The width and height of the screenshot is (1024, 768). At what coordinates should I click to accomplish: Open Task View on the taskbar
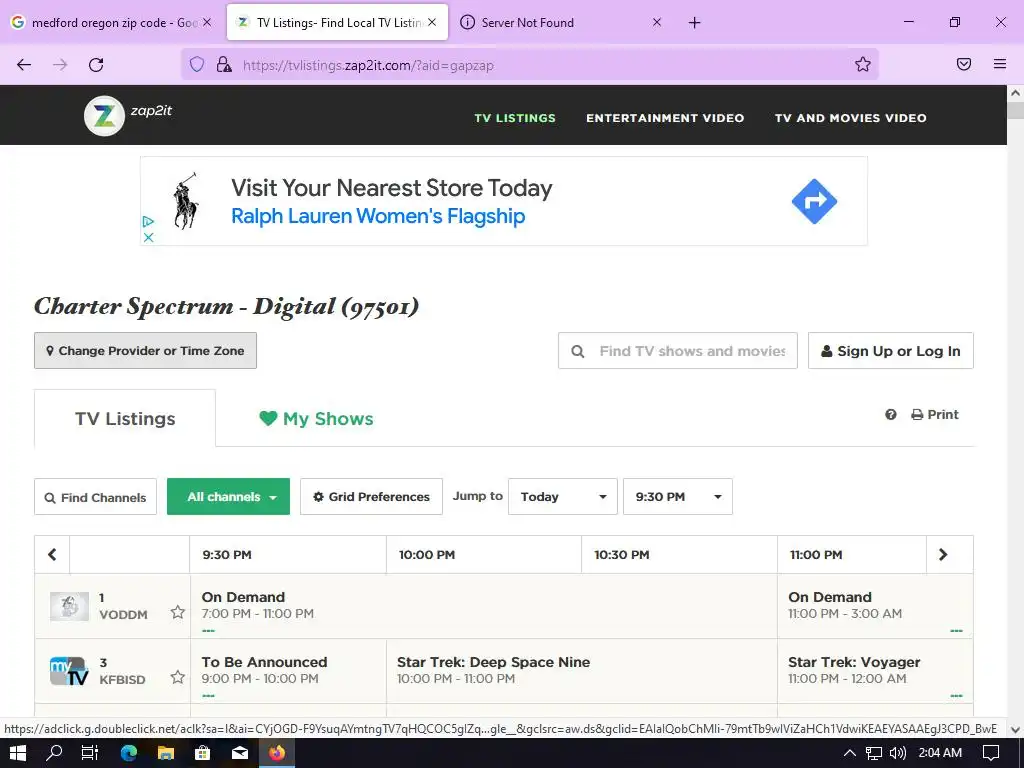[x=90, y=753]
